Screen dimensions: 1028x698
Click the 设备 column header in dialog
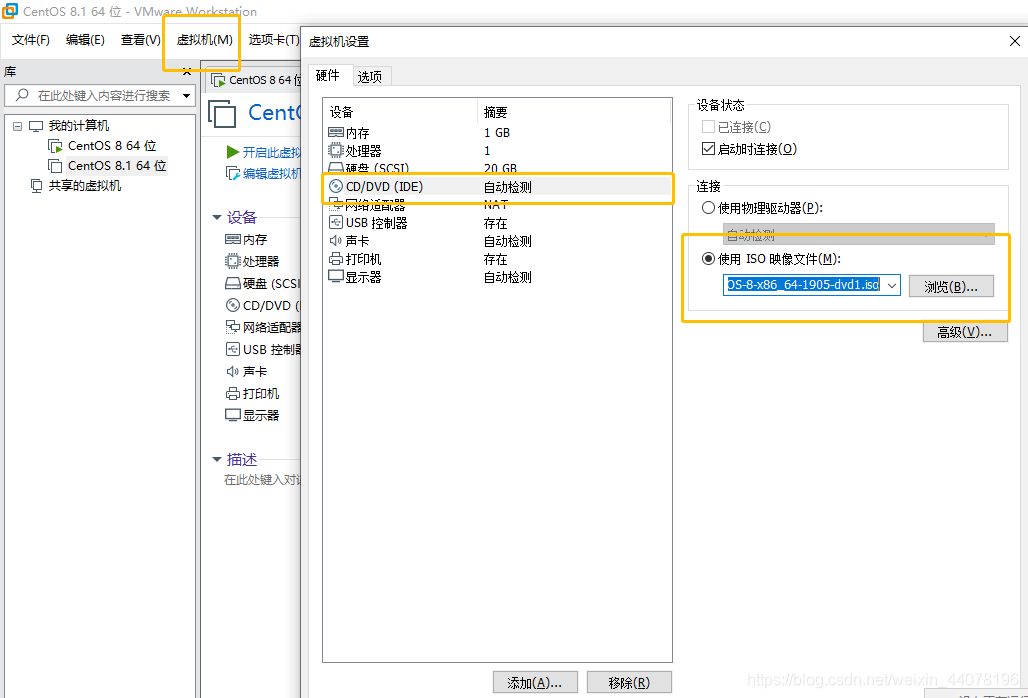click(x=401, y=112)
